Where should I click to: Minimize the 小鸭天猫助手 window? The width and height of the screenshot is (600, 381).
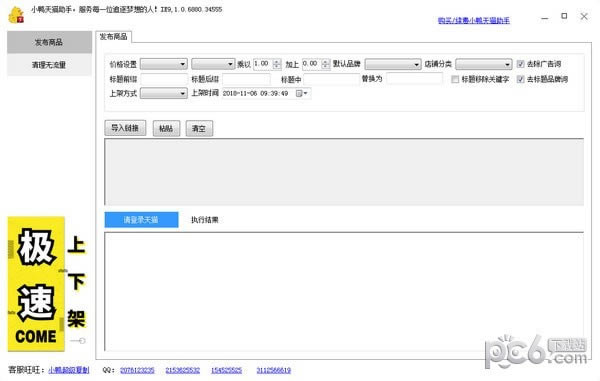coord(545,17)
